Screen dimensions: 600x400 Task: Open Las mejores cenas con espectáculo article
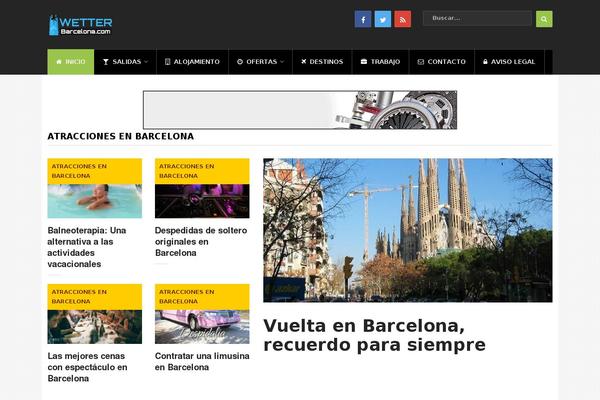coord(87,367)
